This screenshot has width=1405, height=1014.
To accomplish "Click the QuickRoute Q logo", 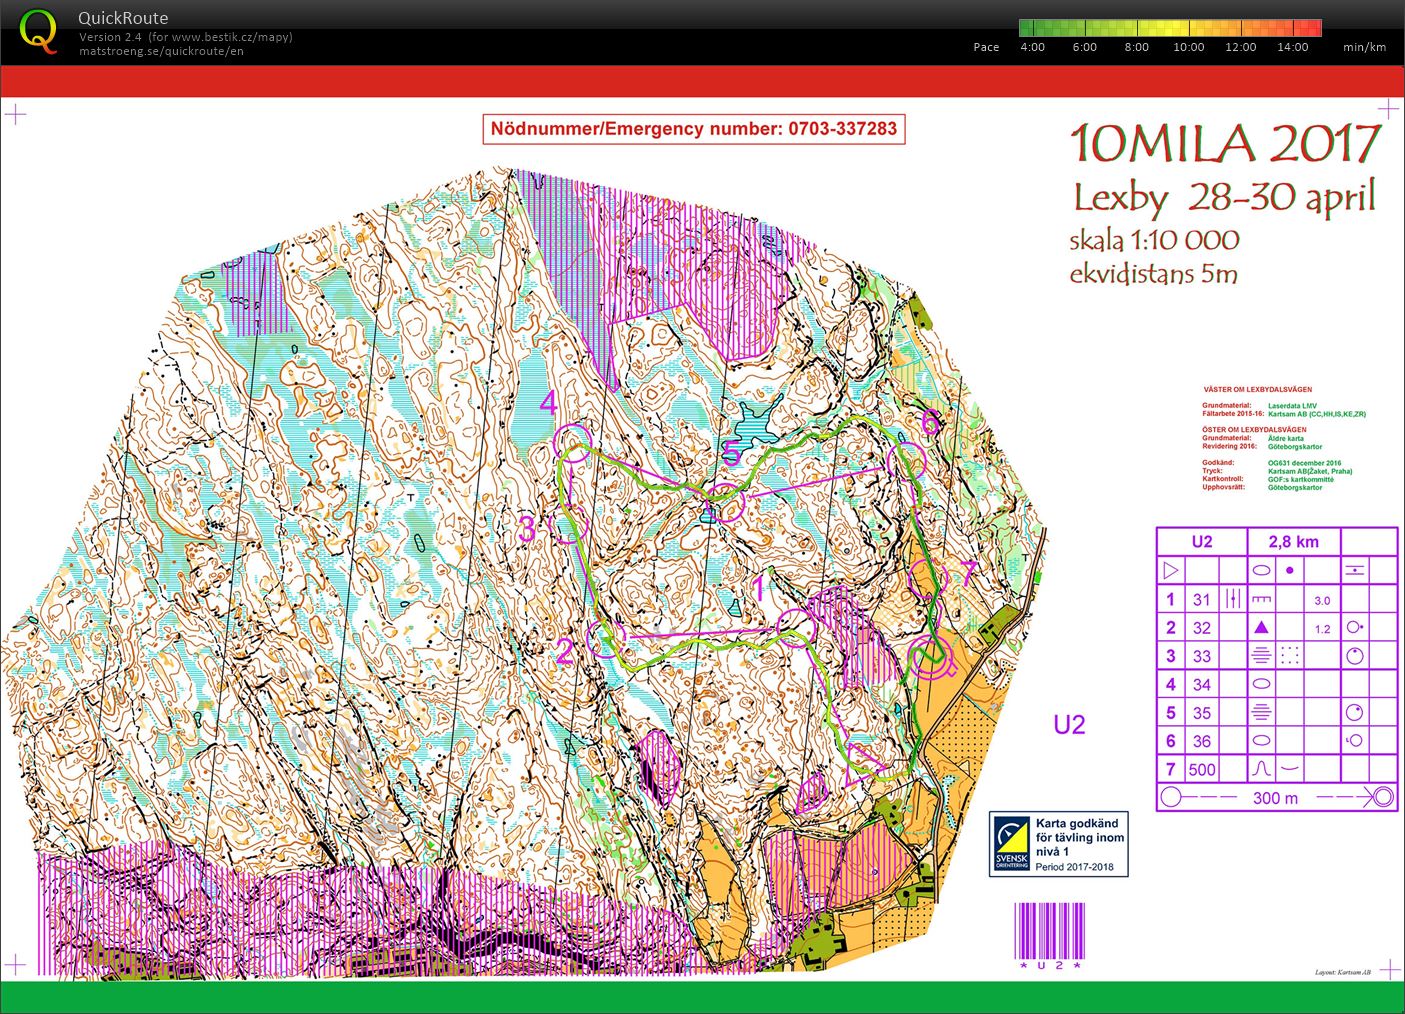I will (x=38, y=30).
